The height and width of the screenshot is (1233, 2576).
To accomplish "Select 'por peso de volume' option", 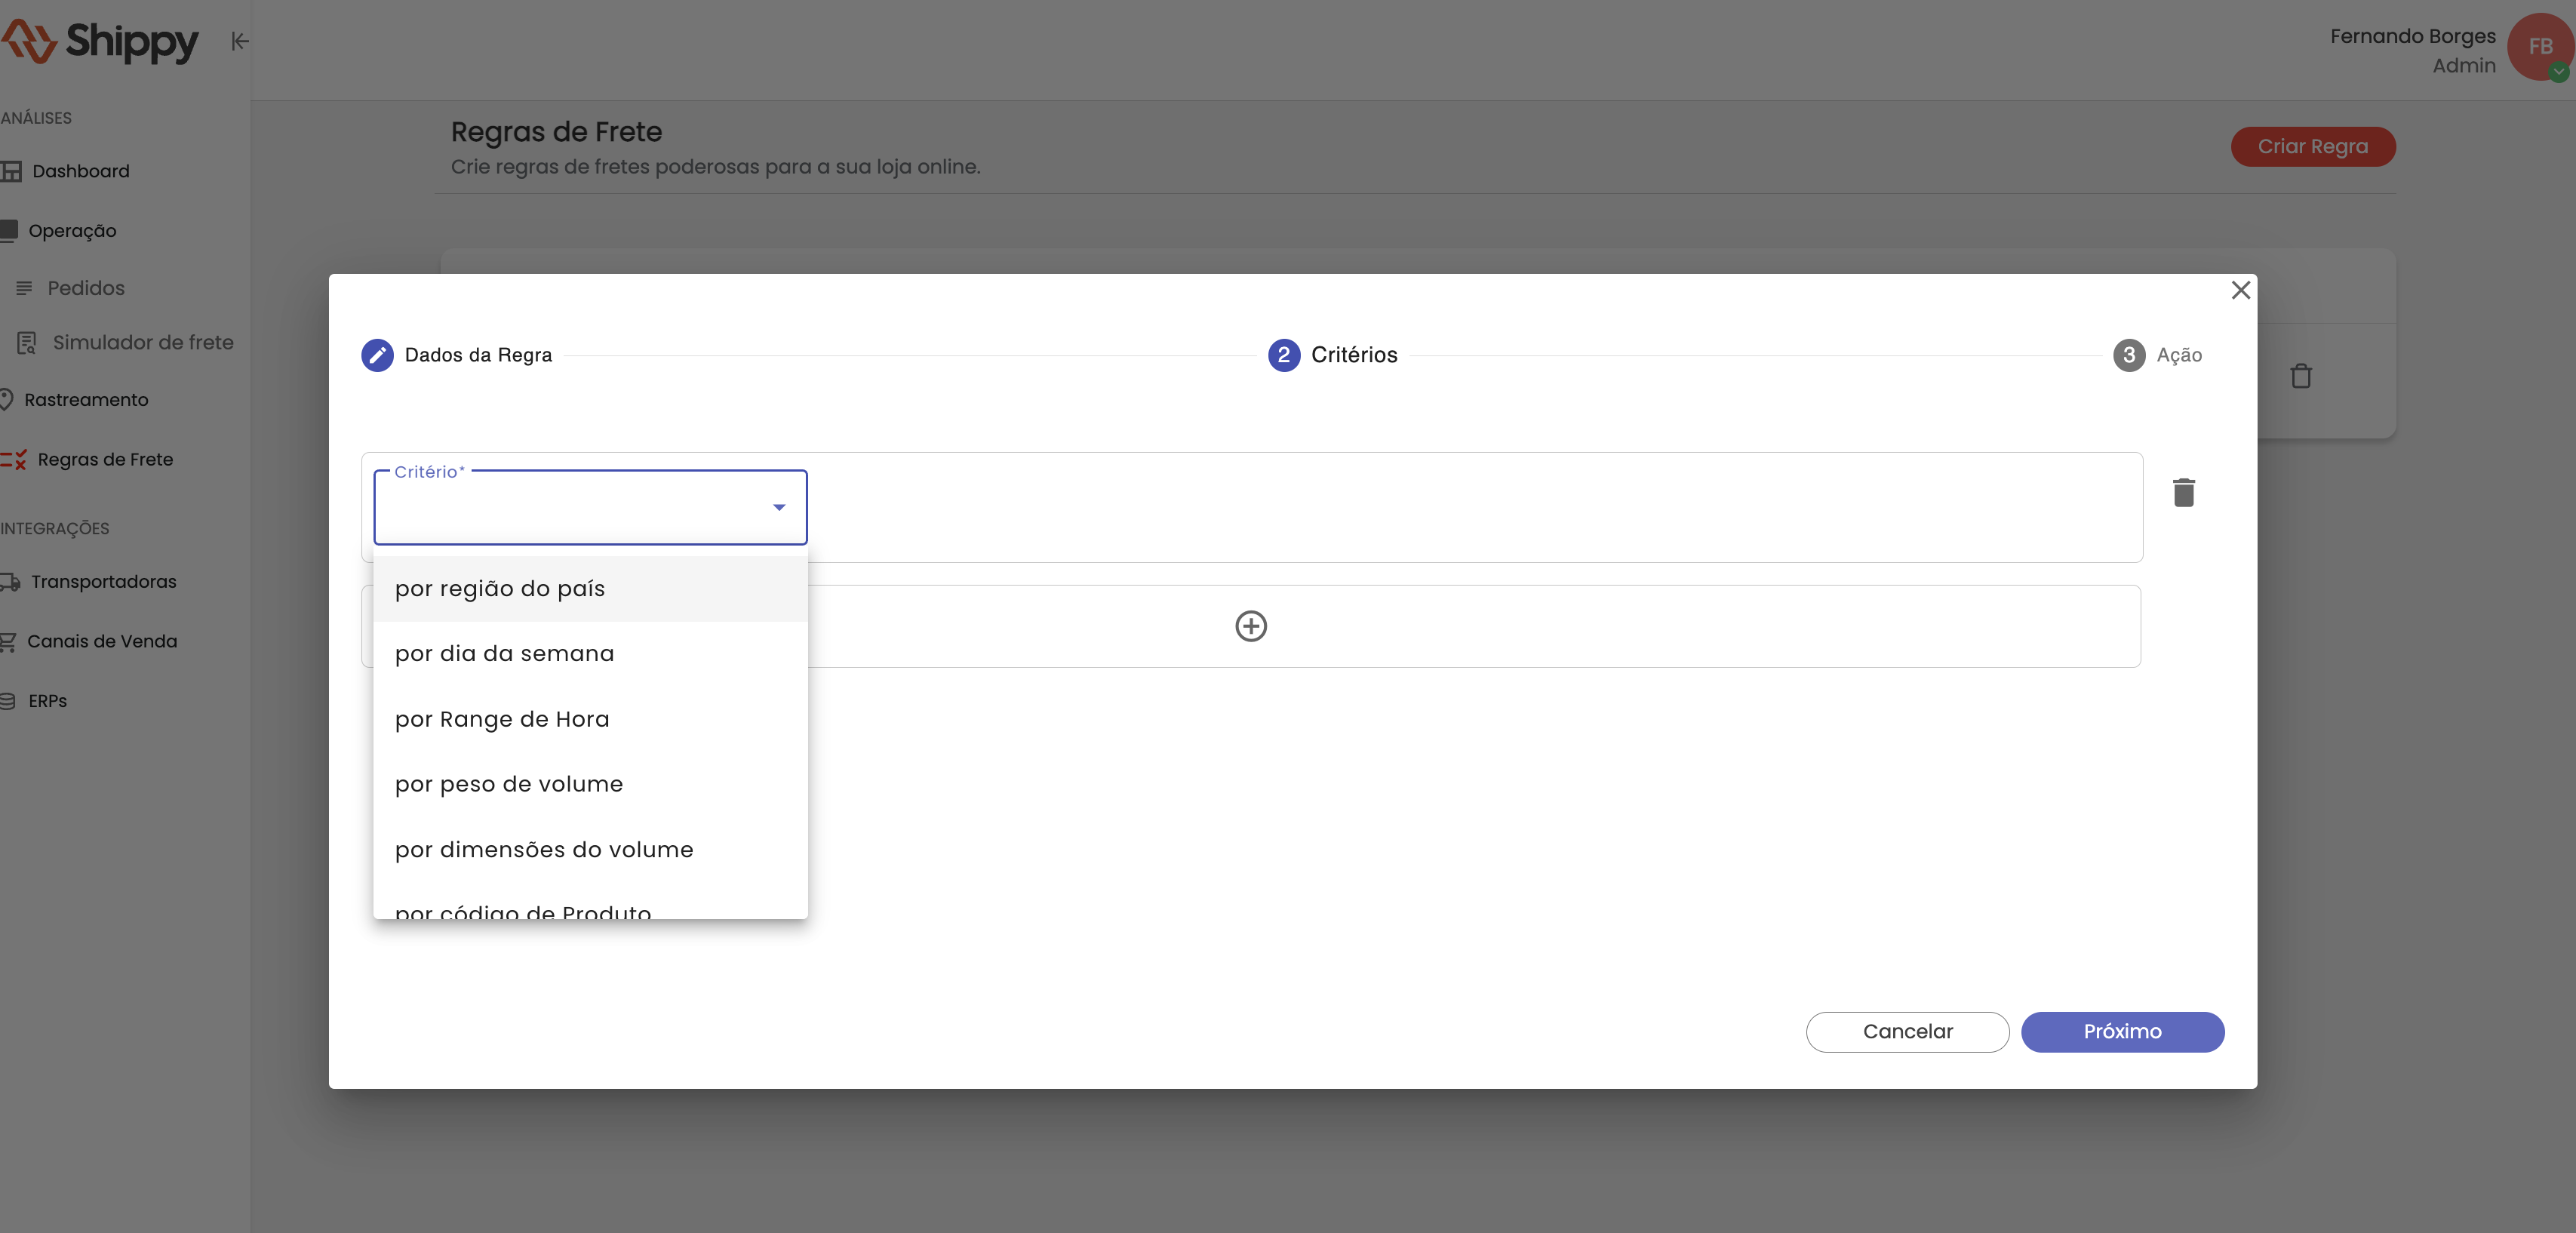I will pyautogui.click(x=508, y=785).
